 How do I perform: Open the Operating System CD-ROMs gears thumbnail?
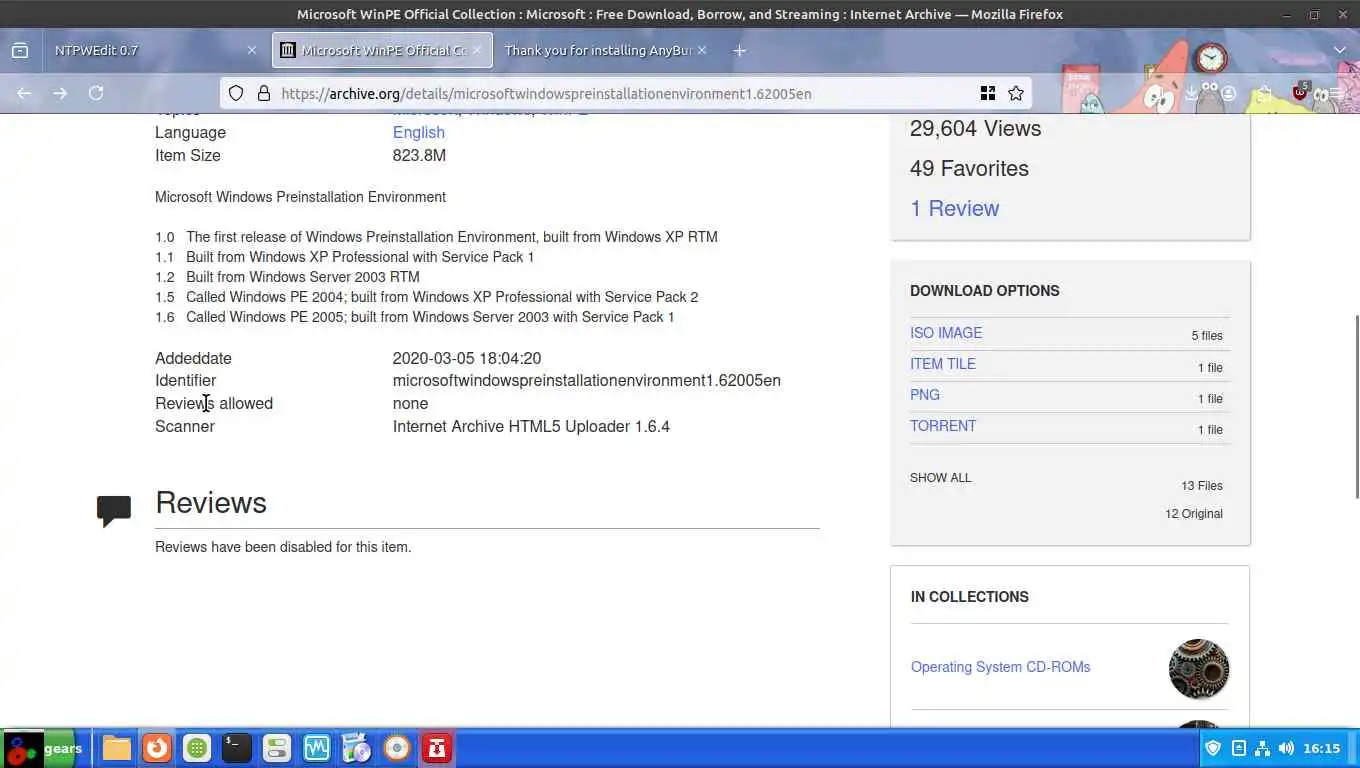point(1198,669)
